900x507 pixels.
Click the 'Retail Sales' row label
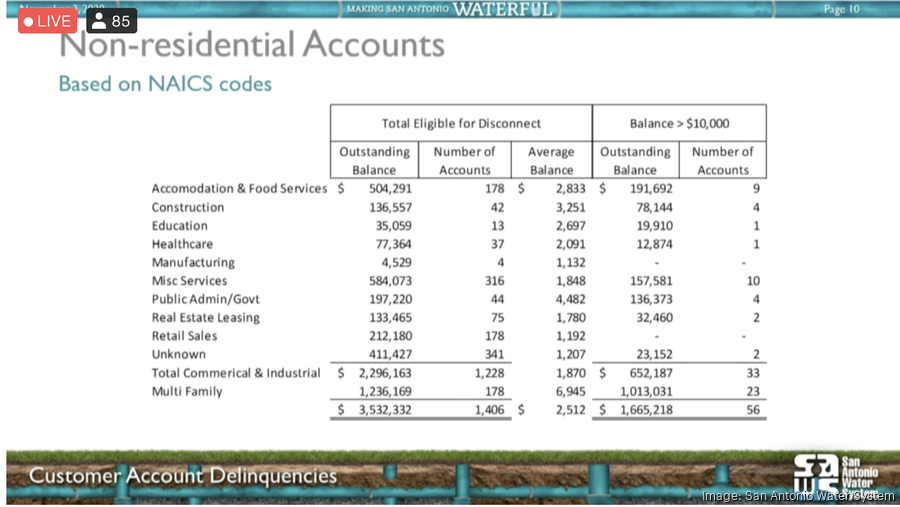184,336
